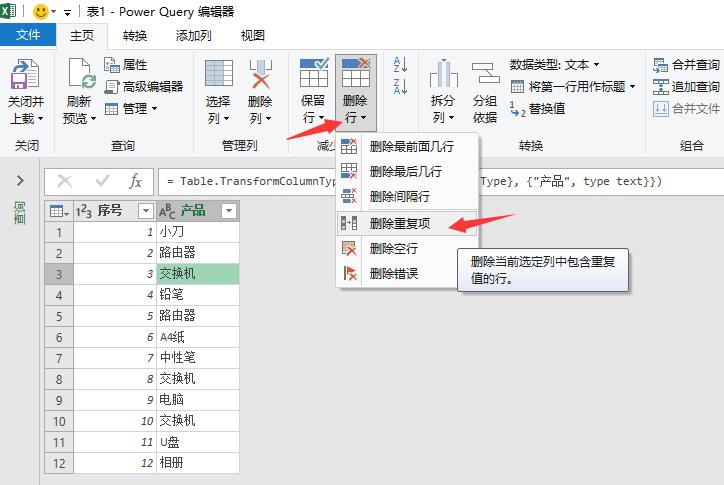The height and width of the screenshot is (485, 724).
Task: Click the cell containing 小刀
Action: (198, 232)
